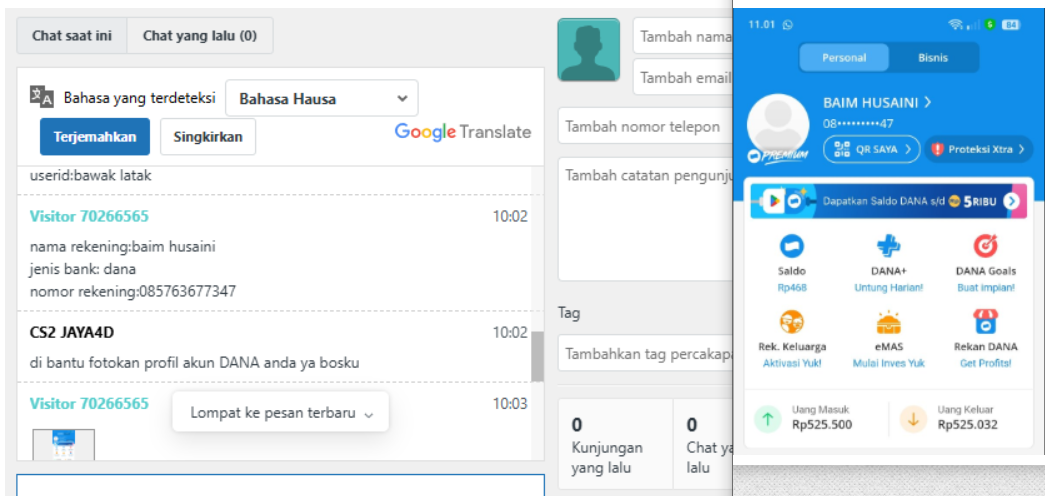Click the battery indicator showing 84
Screen dimensions: 1045x496
pyautogui.click(x=1011, y=25)
